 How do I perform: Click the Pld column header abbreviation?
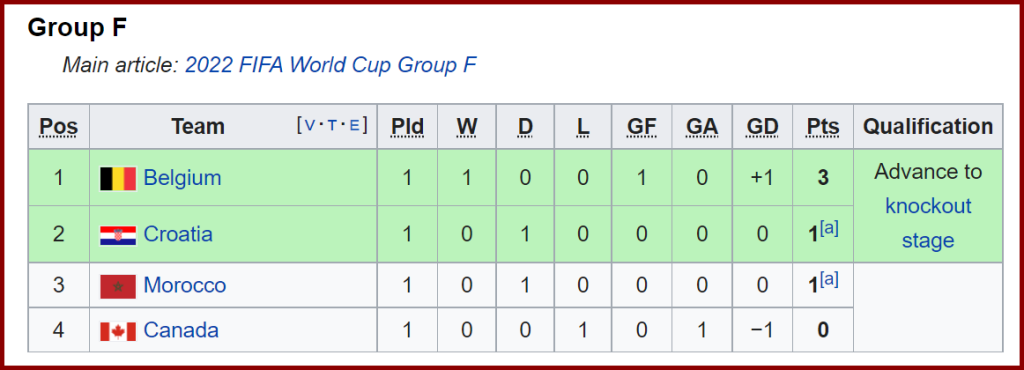[x=408, y=127]
